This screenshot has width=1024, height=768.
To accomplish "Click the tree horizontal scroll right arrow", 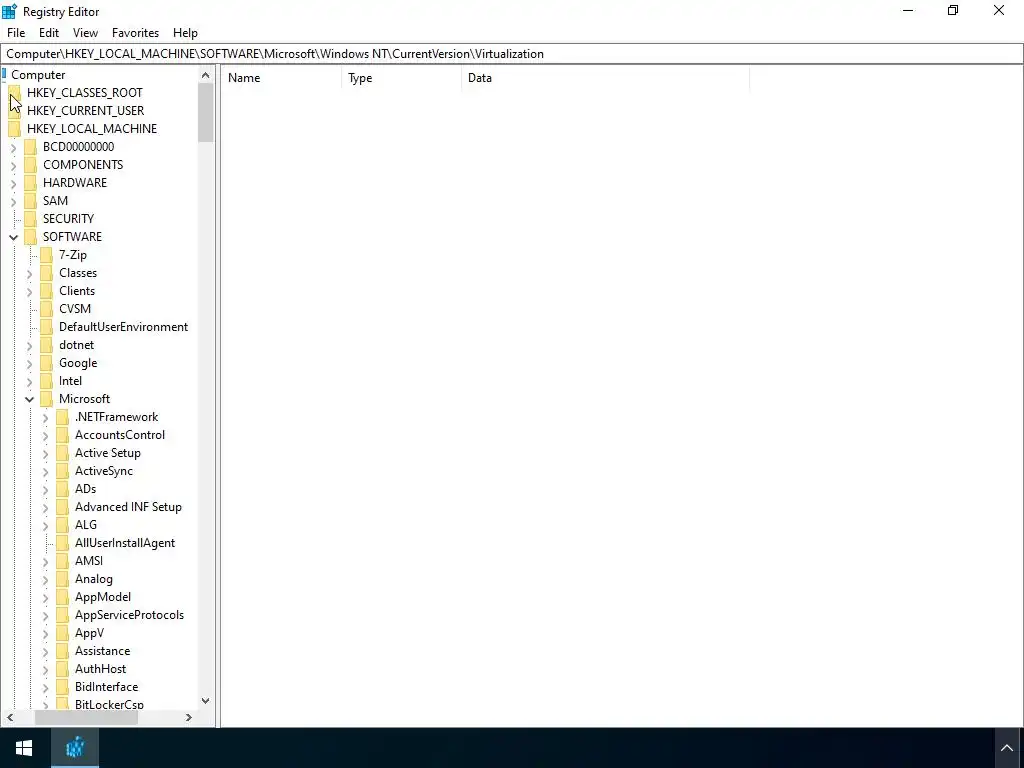I will pos(189,717).
